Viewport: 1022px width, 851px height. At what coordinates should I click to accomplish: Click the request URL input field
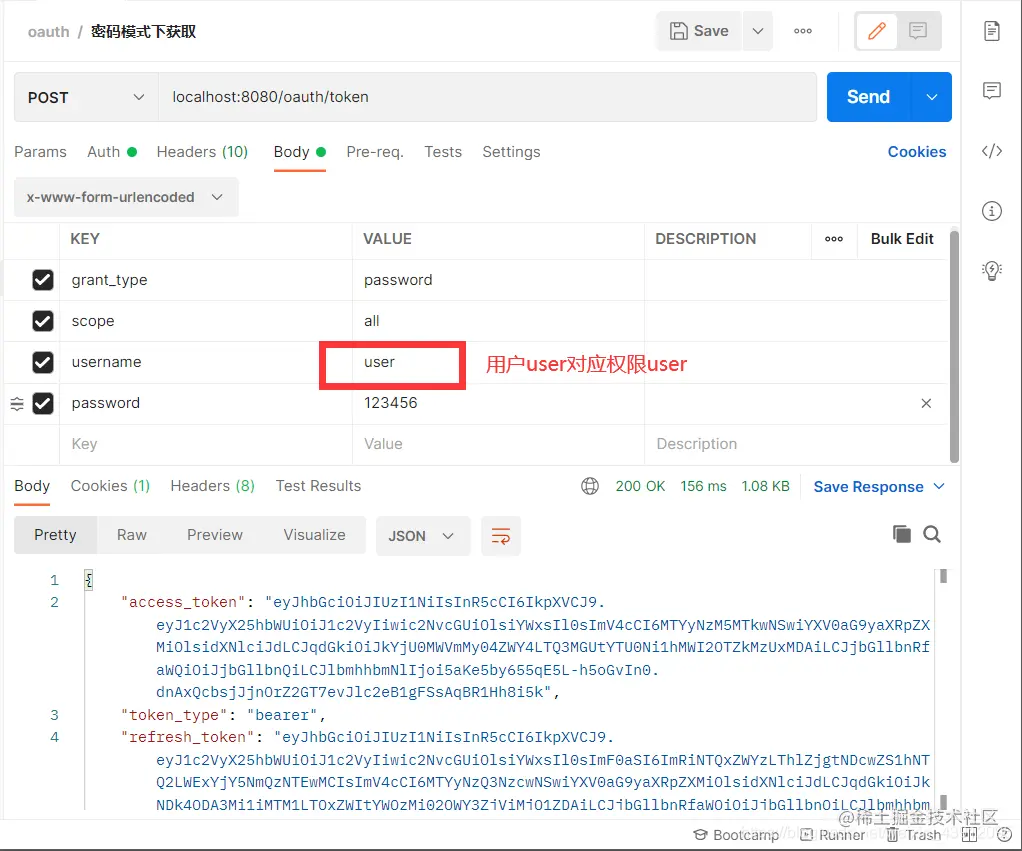point(487,97)
